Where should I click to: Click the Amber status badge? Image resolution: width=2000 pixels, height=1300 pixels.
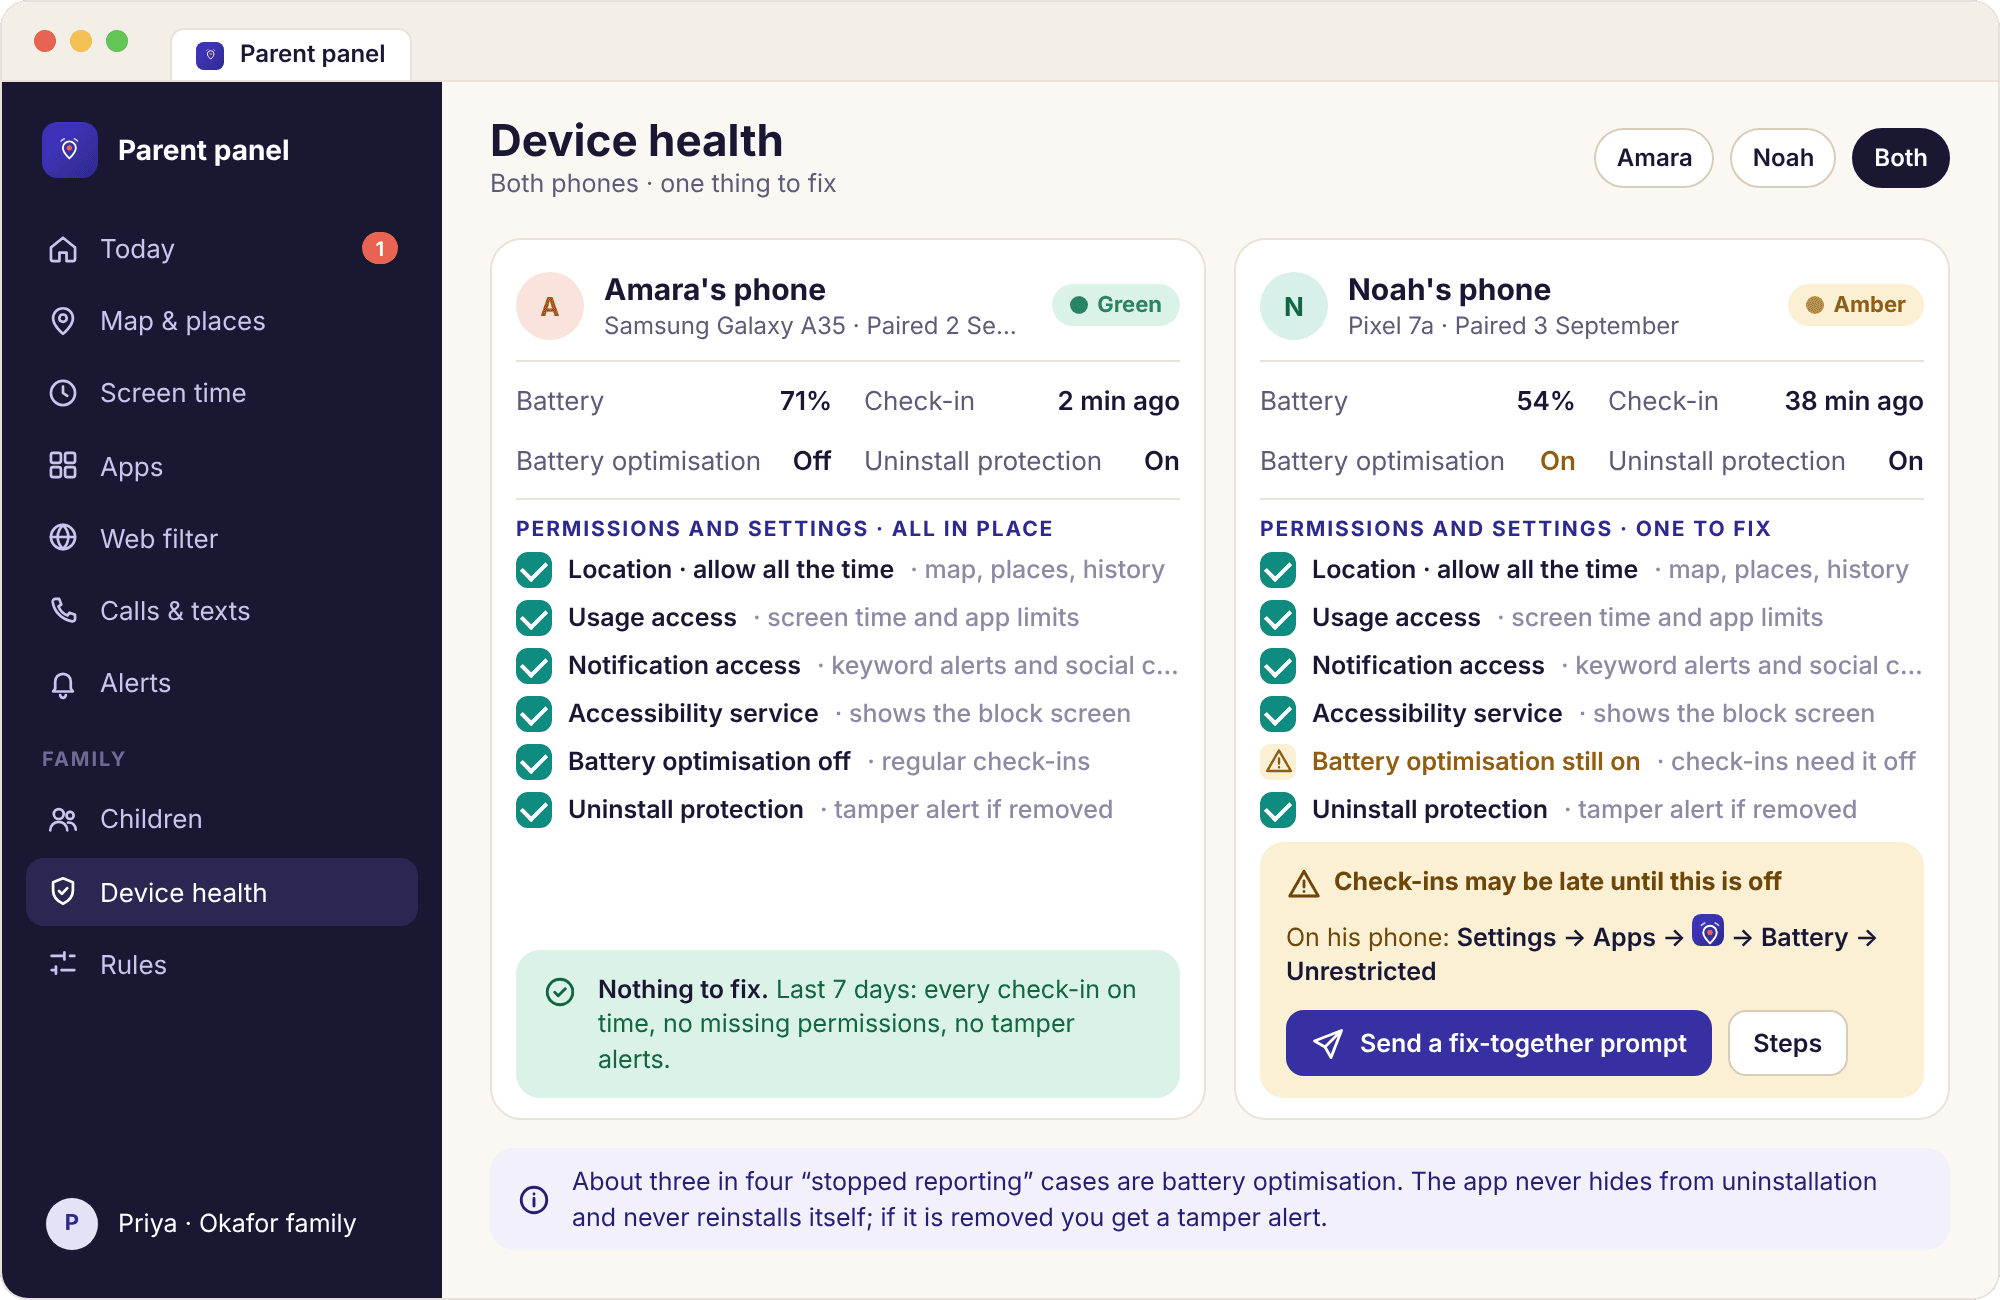[x=1856, y=305]
